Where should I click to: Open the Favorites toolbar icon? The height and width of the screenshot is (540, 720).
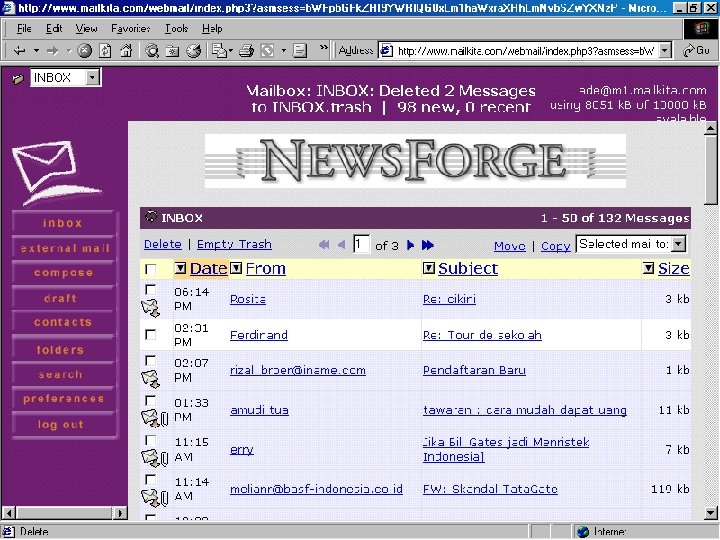(x=173, y=51)
